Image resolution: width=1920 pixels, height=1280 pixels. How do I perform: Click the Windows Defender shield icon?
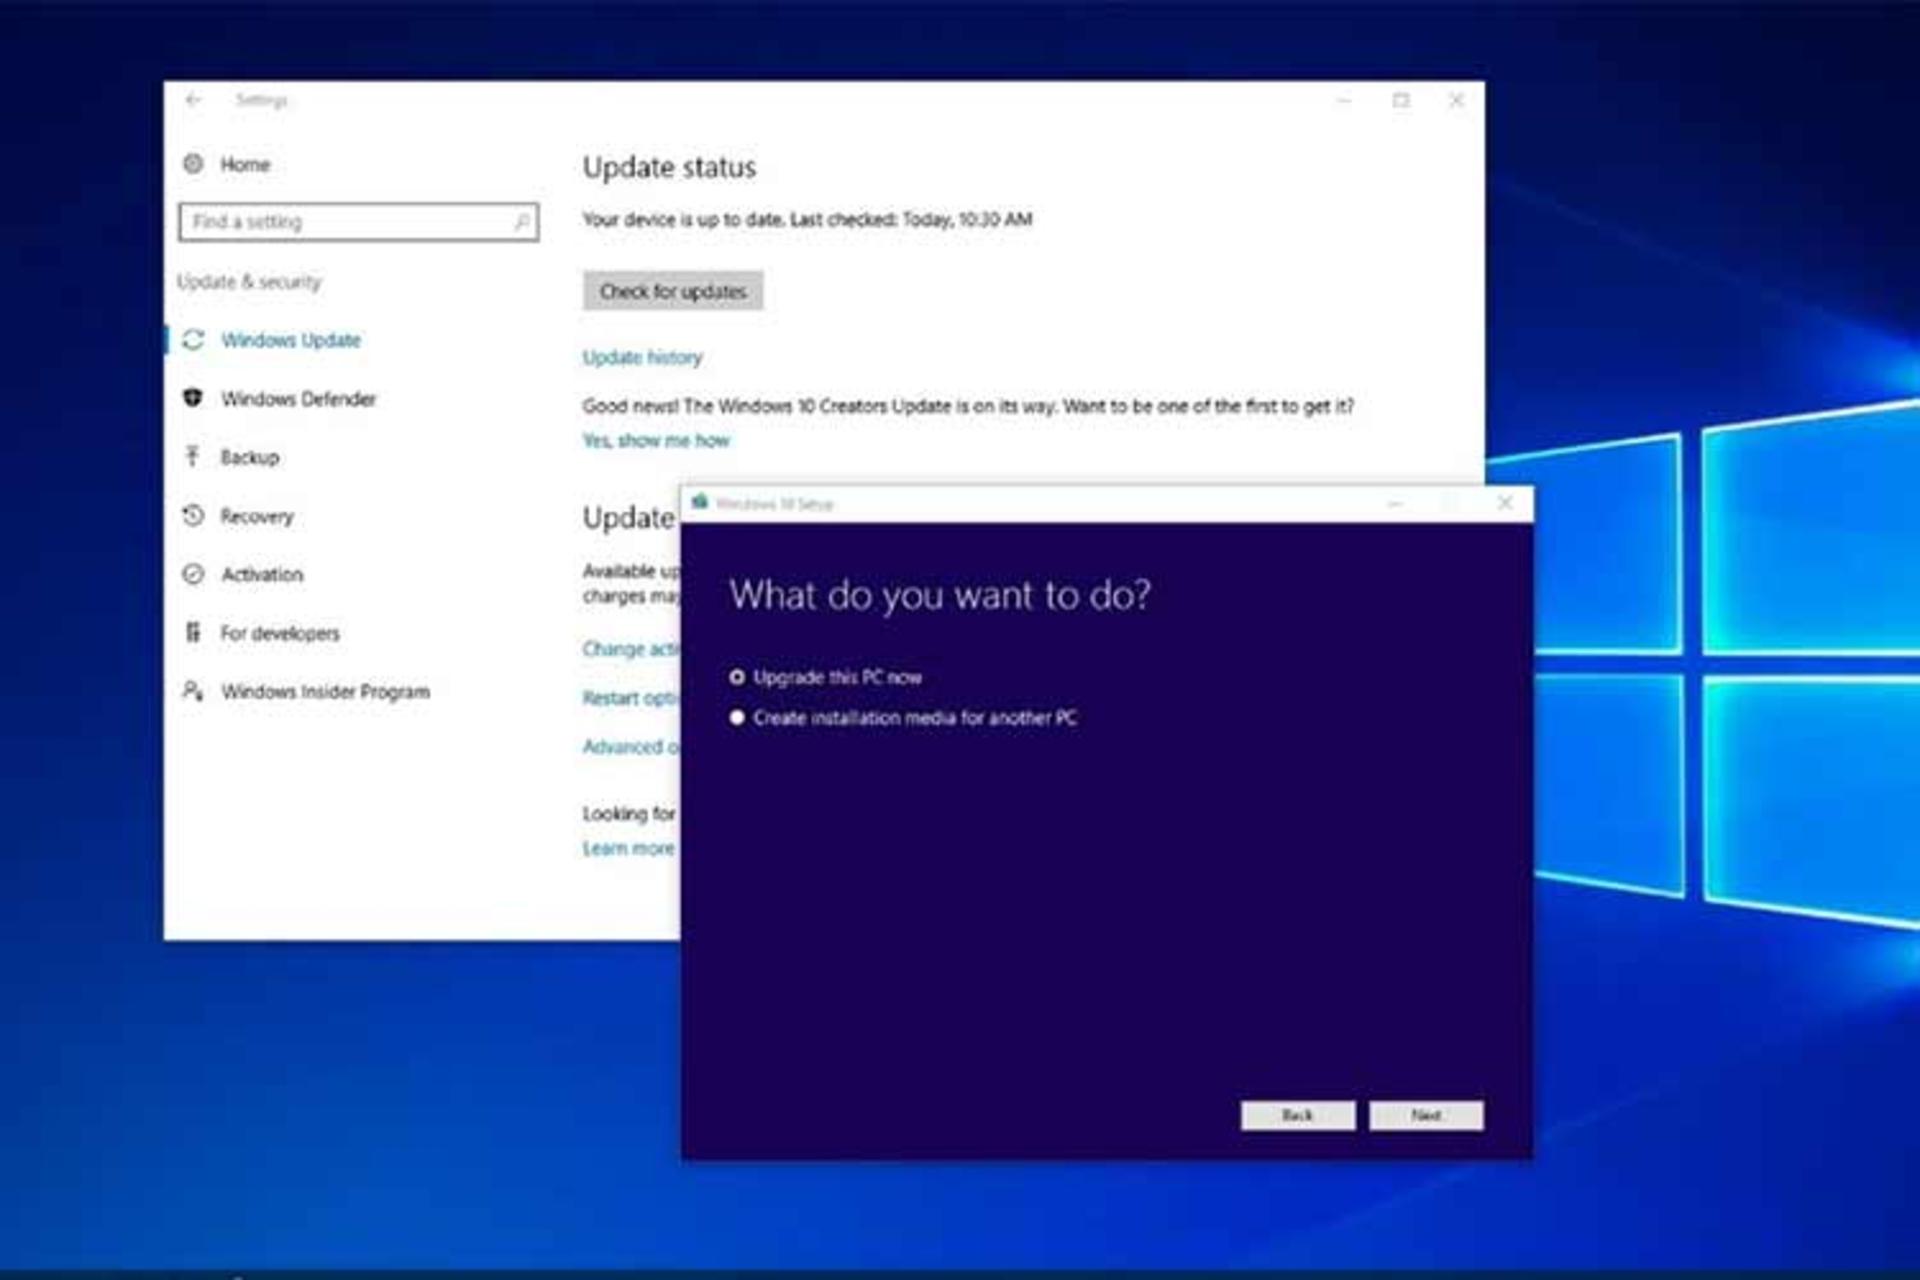click(193, 398)
